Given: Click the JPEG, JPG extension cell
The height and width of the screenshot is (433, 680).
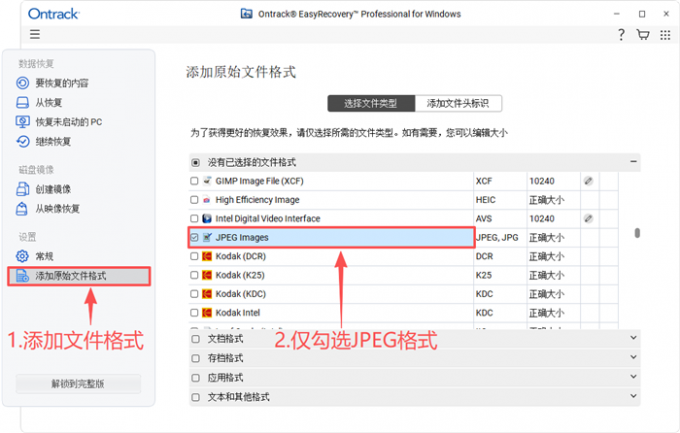Looking at the screenshot, I should (497, 237).
